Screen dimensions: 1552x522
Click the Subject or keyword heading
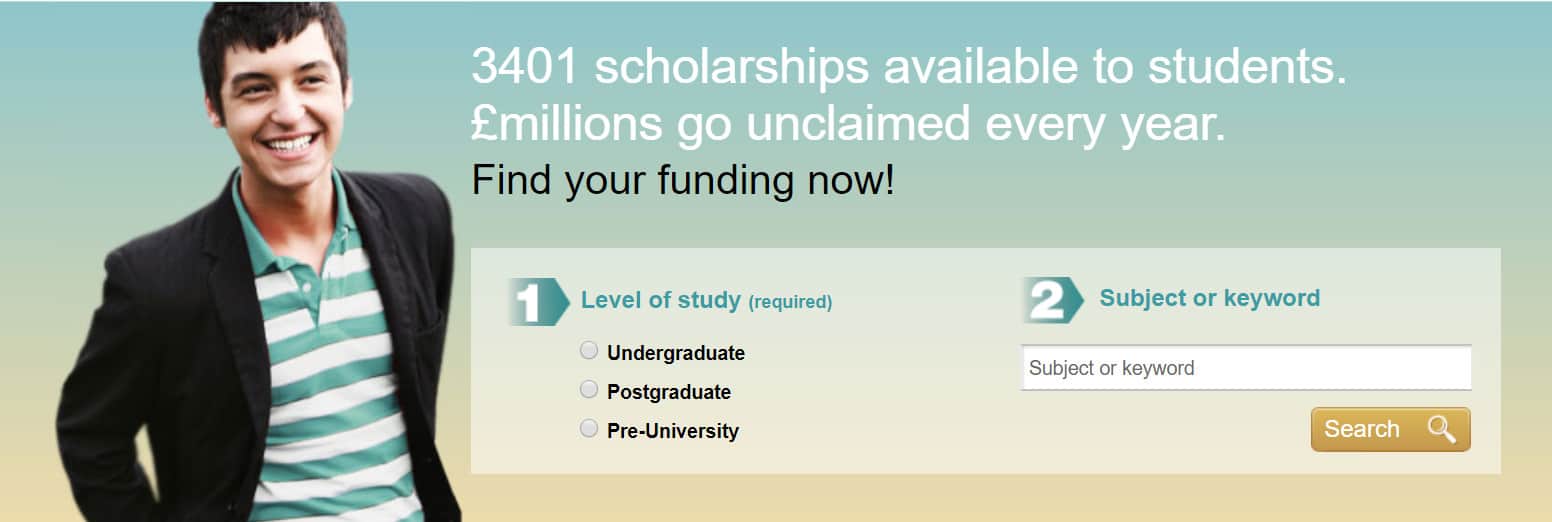(1210, 298)
